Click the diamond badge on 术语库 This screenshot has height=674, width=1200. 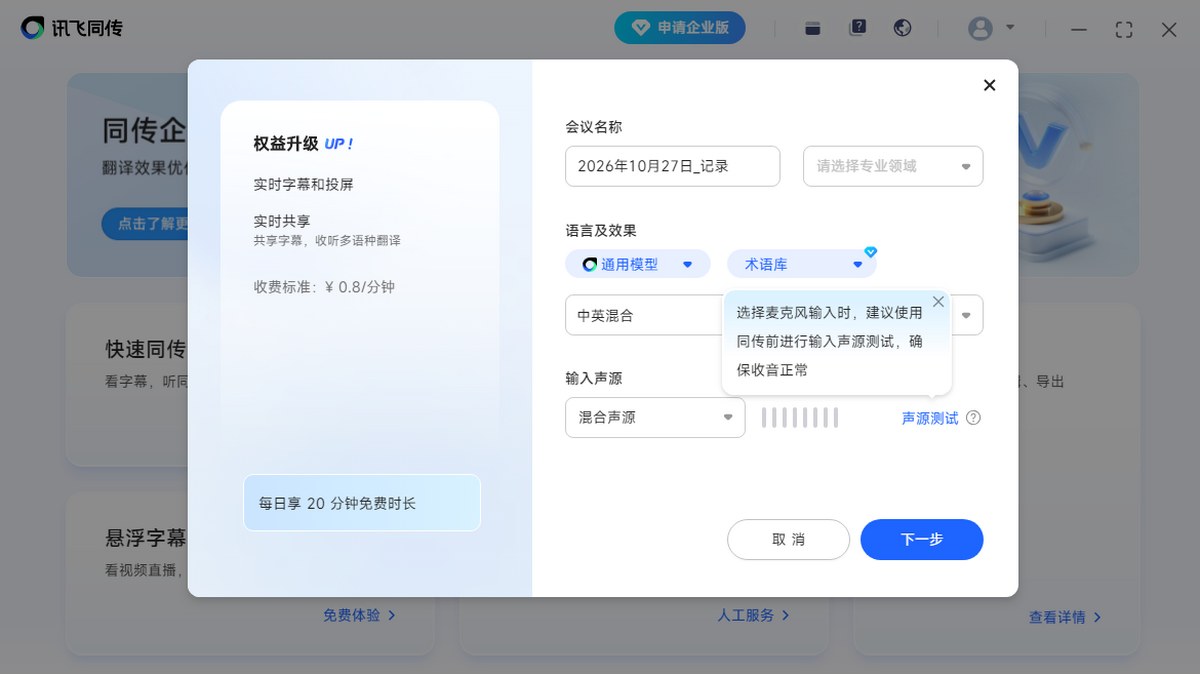coord(870,252)
